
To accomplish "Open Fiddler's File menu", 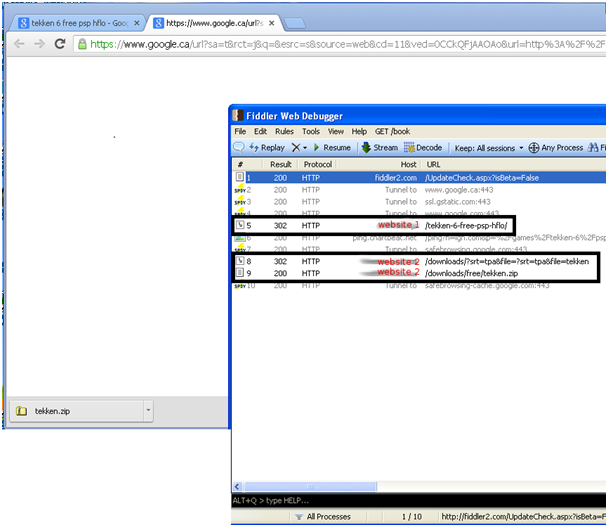I will [240, 131].
